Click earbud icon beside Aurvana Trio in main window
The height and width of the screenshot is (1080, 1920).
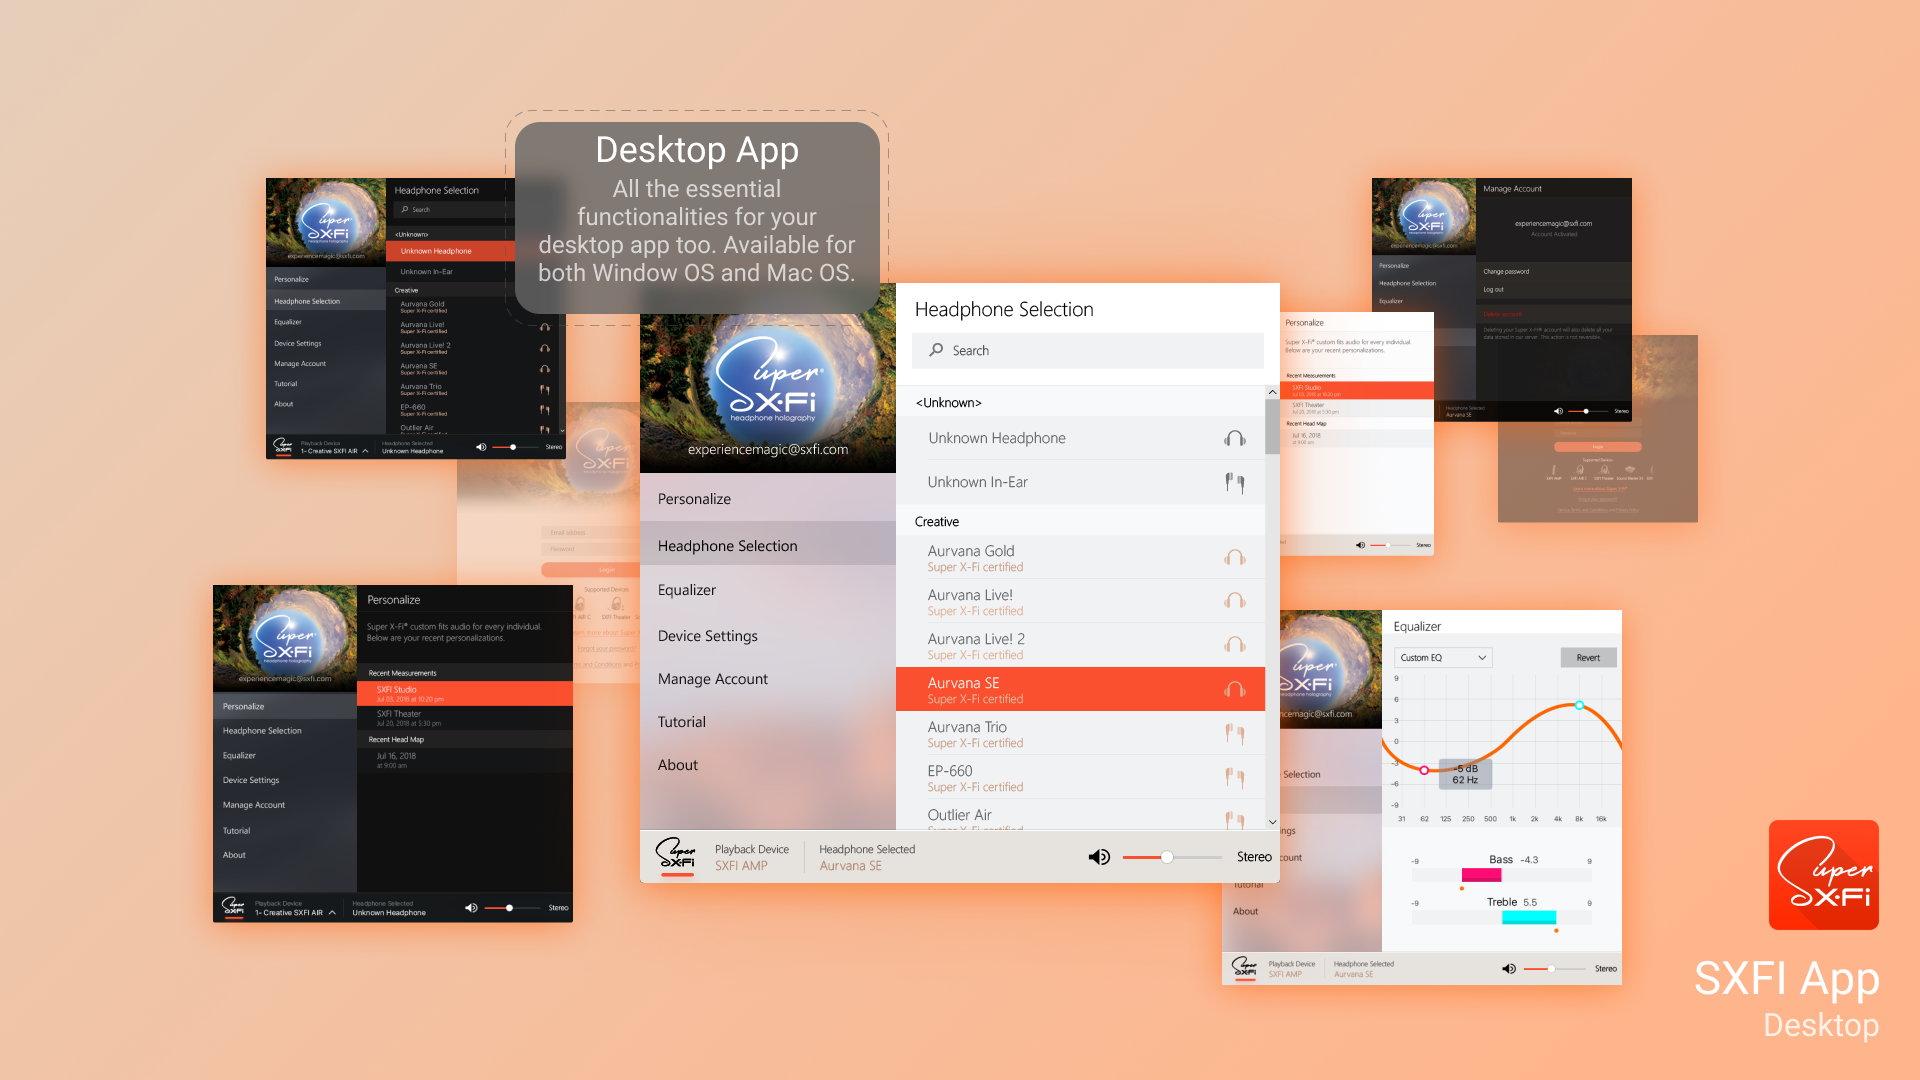click(x=1235, y=734)
